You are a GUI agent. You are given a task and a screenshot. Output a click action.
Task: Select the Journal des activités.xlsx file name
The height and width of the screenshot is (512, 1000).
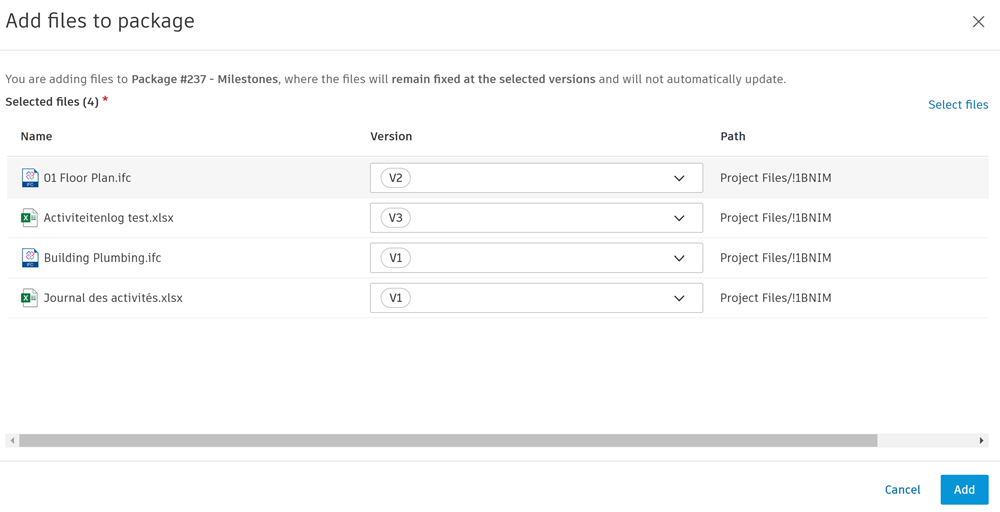coord(113,298)
